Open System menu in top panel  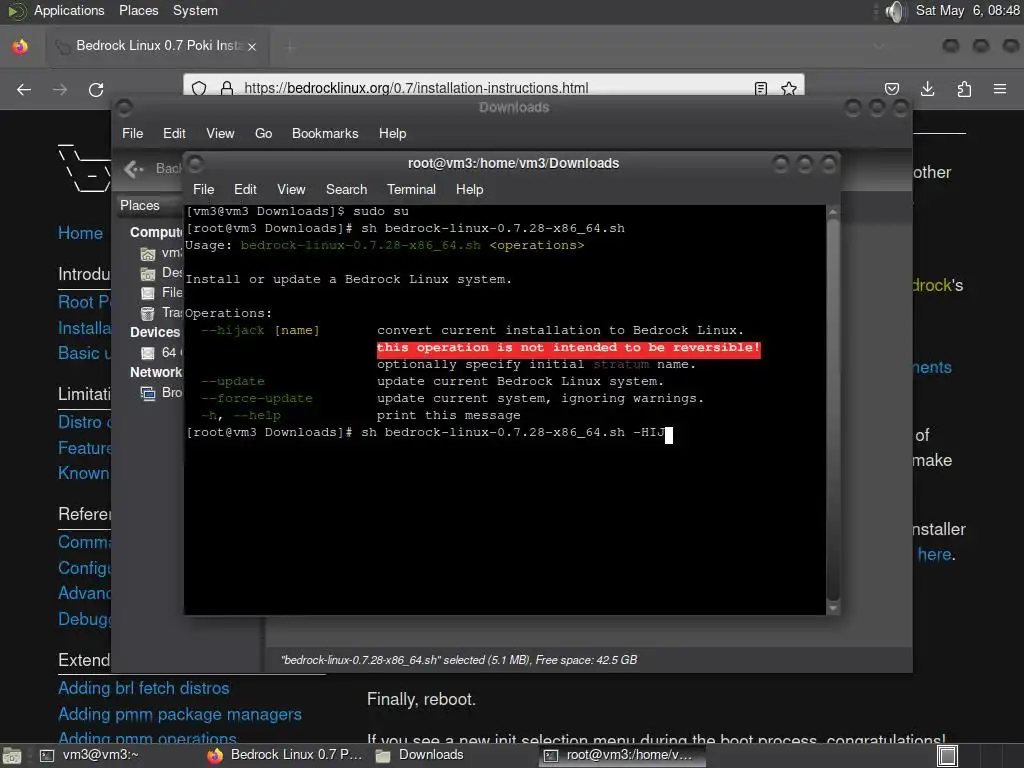click(195, 10)
